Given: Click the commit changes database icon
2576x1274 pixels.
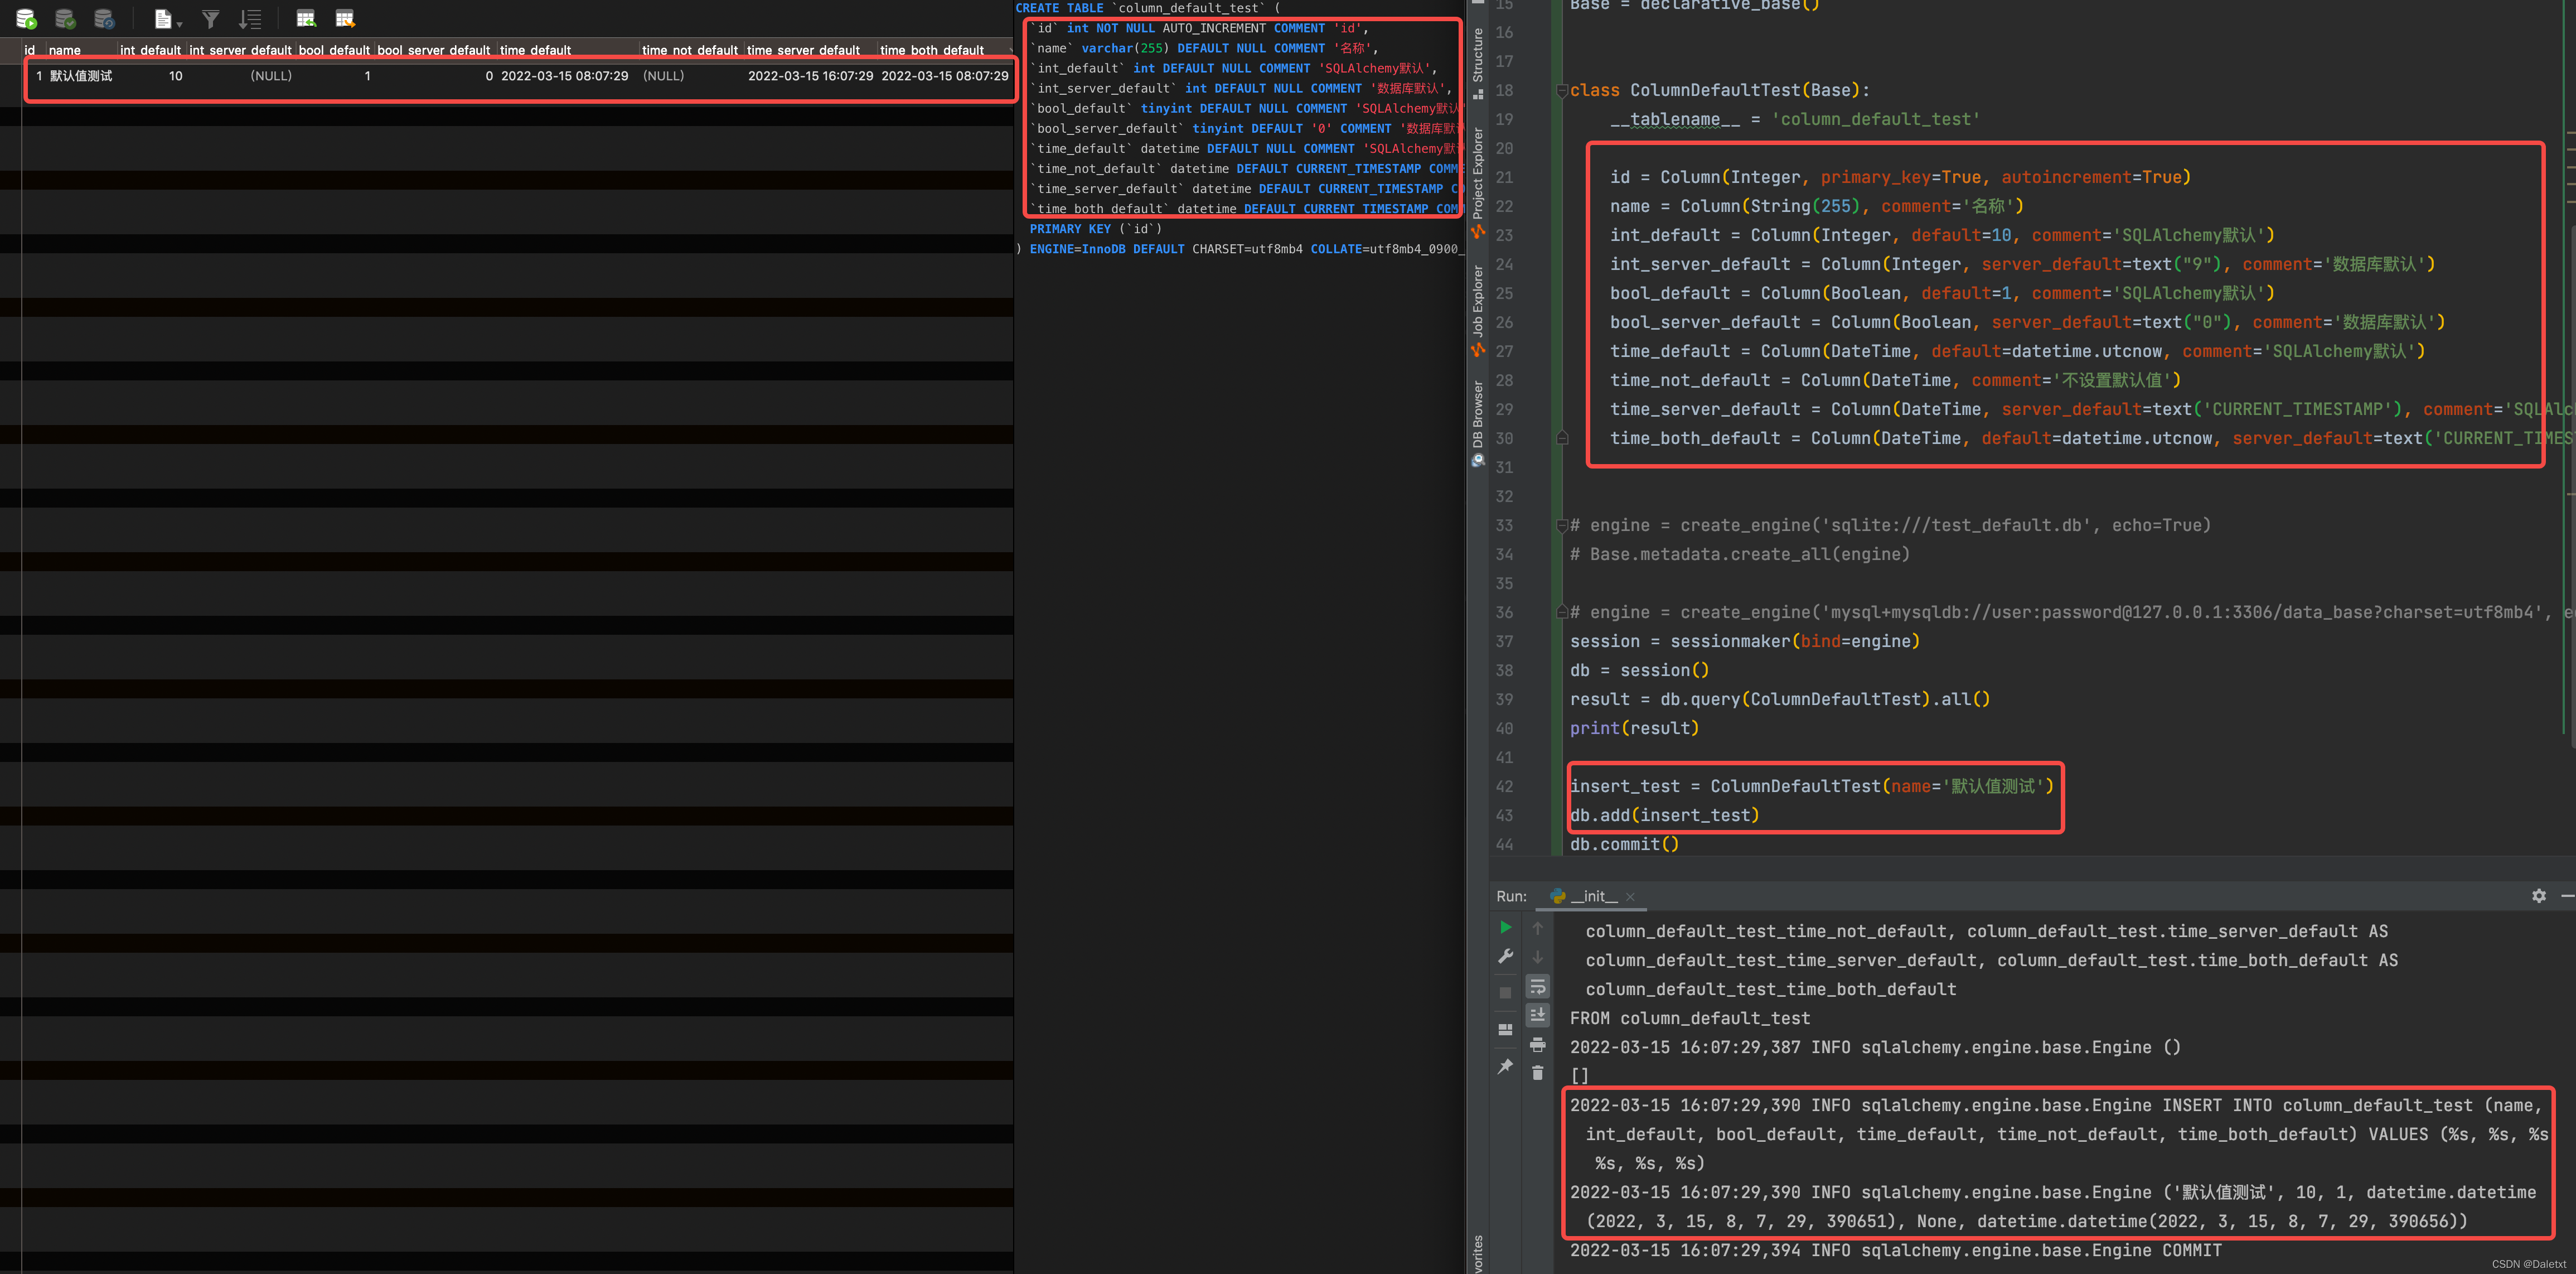Looking at the screenshot, I should coord(65,19).
